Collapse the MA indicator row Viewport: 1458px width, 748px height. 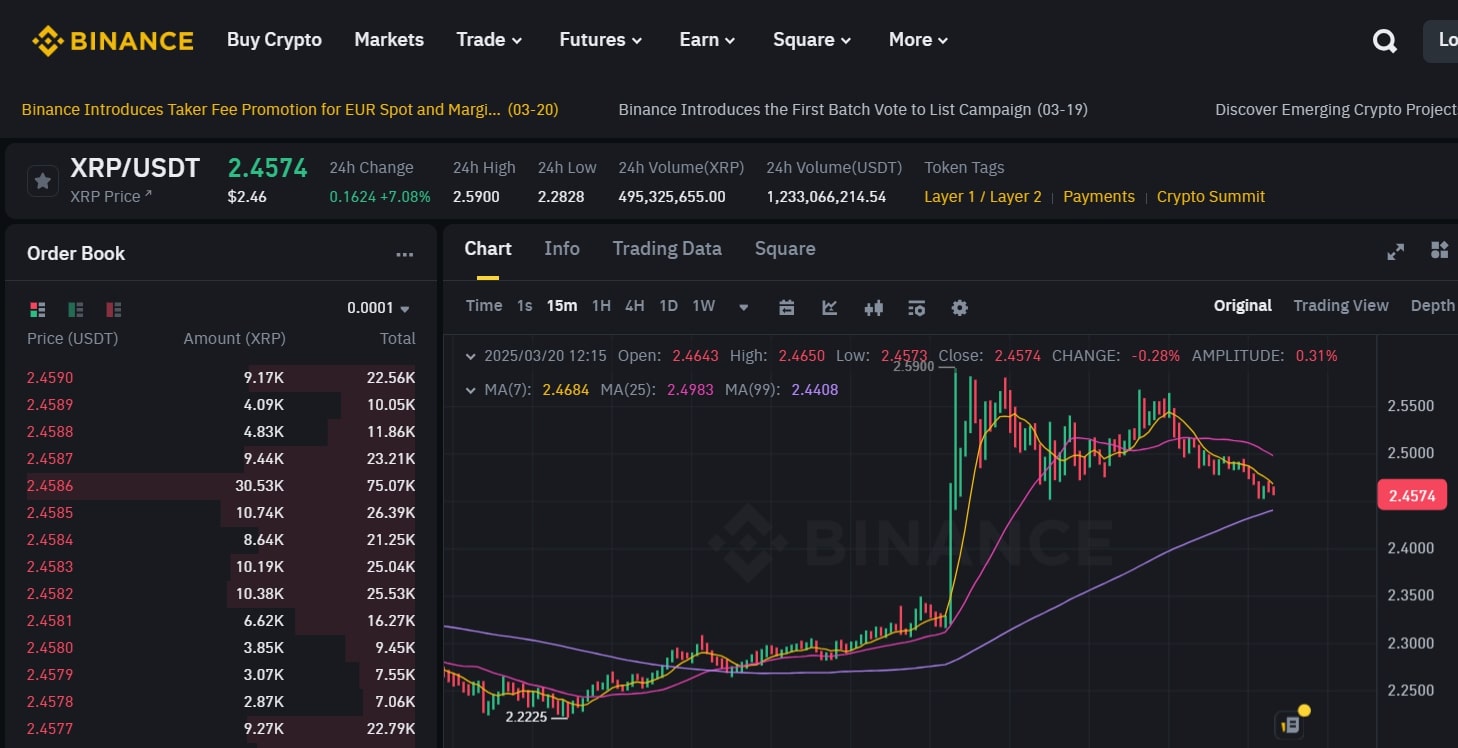(x=471, y=389)
